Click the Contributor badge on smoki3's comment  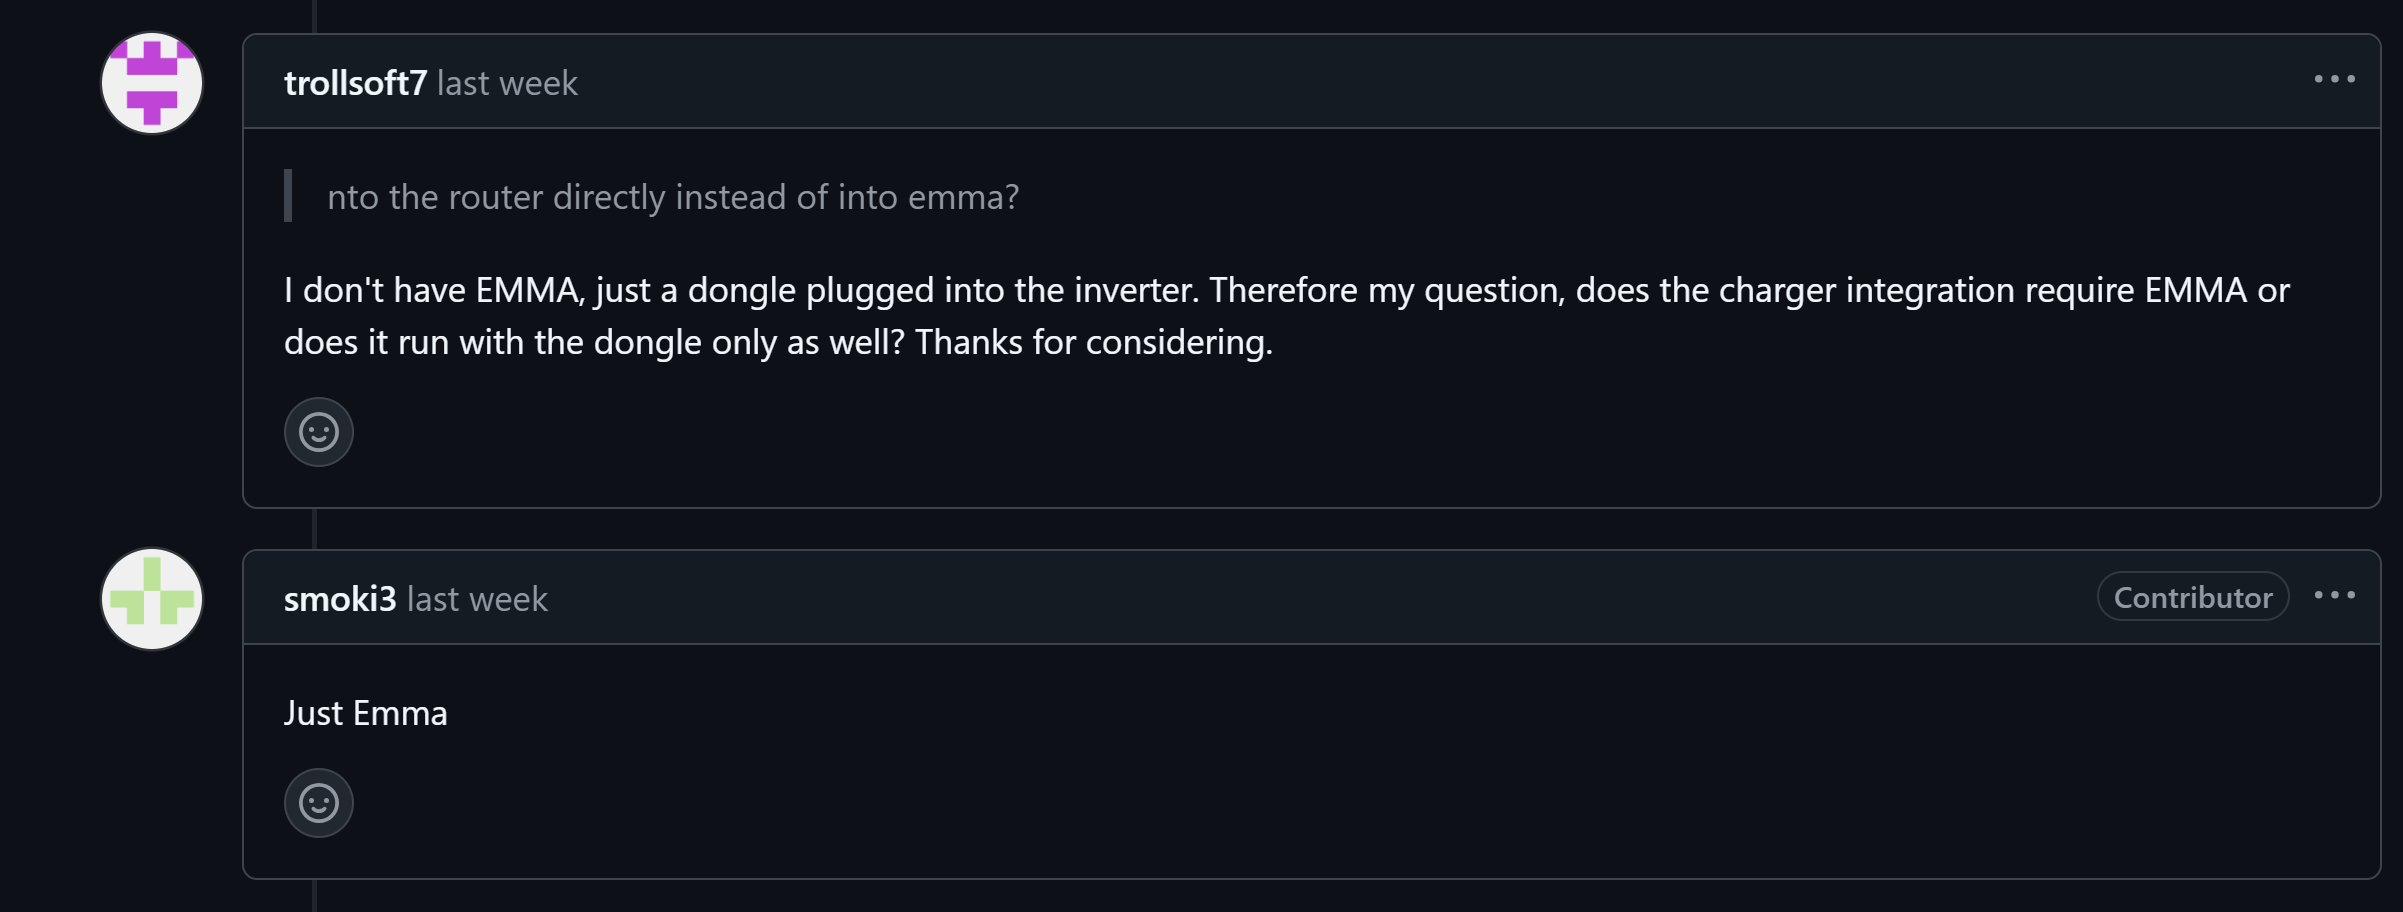[x=2192, y=597]
